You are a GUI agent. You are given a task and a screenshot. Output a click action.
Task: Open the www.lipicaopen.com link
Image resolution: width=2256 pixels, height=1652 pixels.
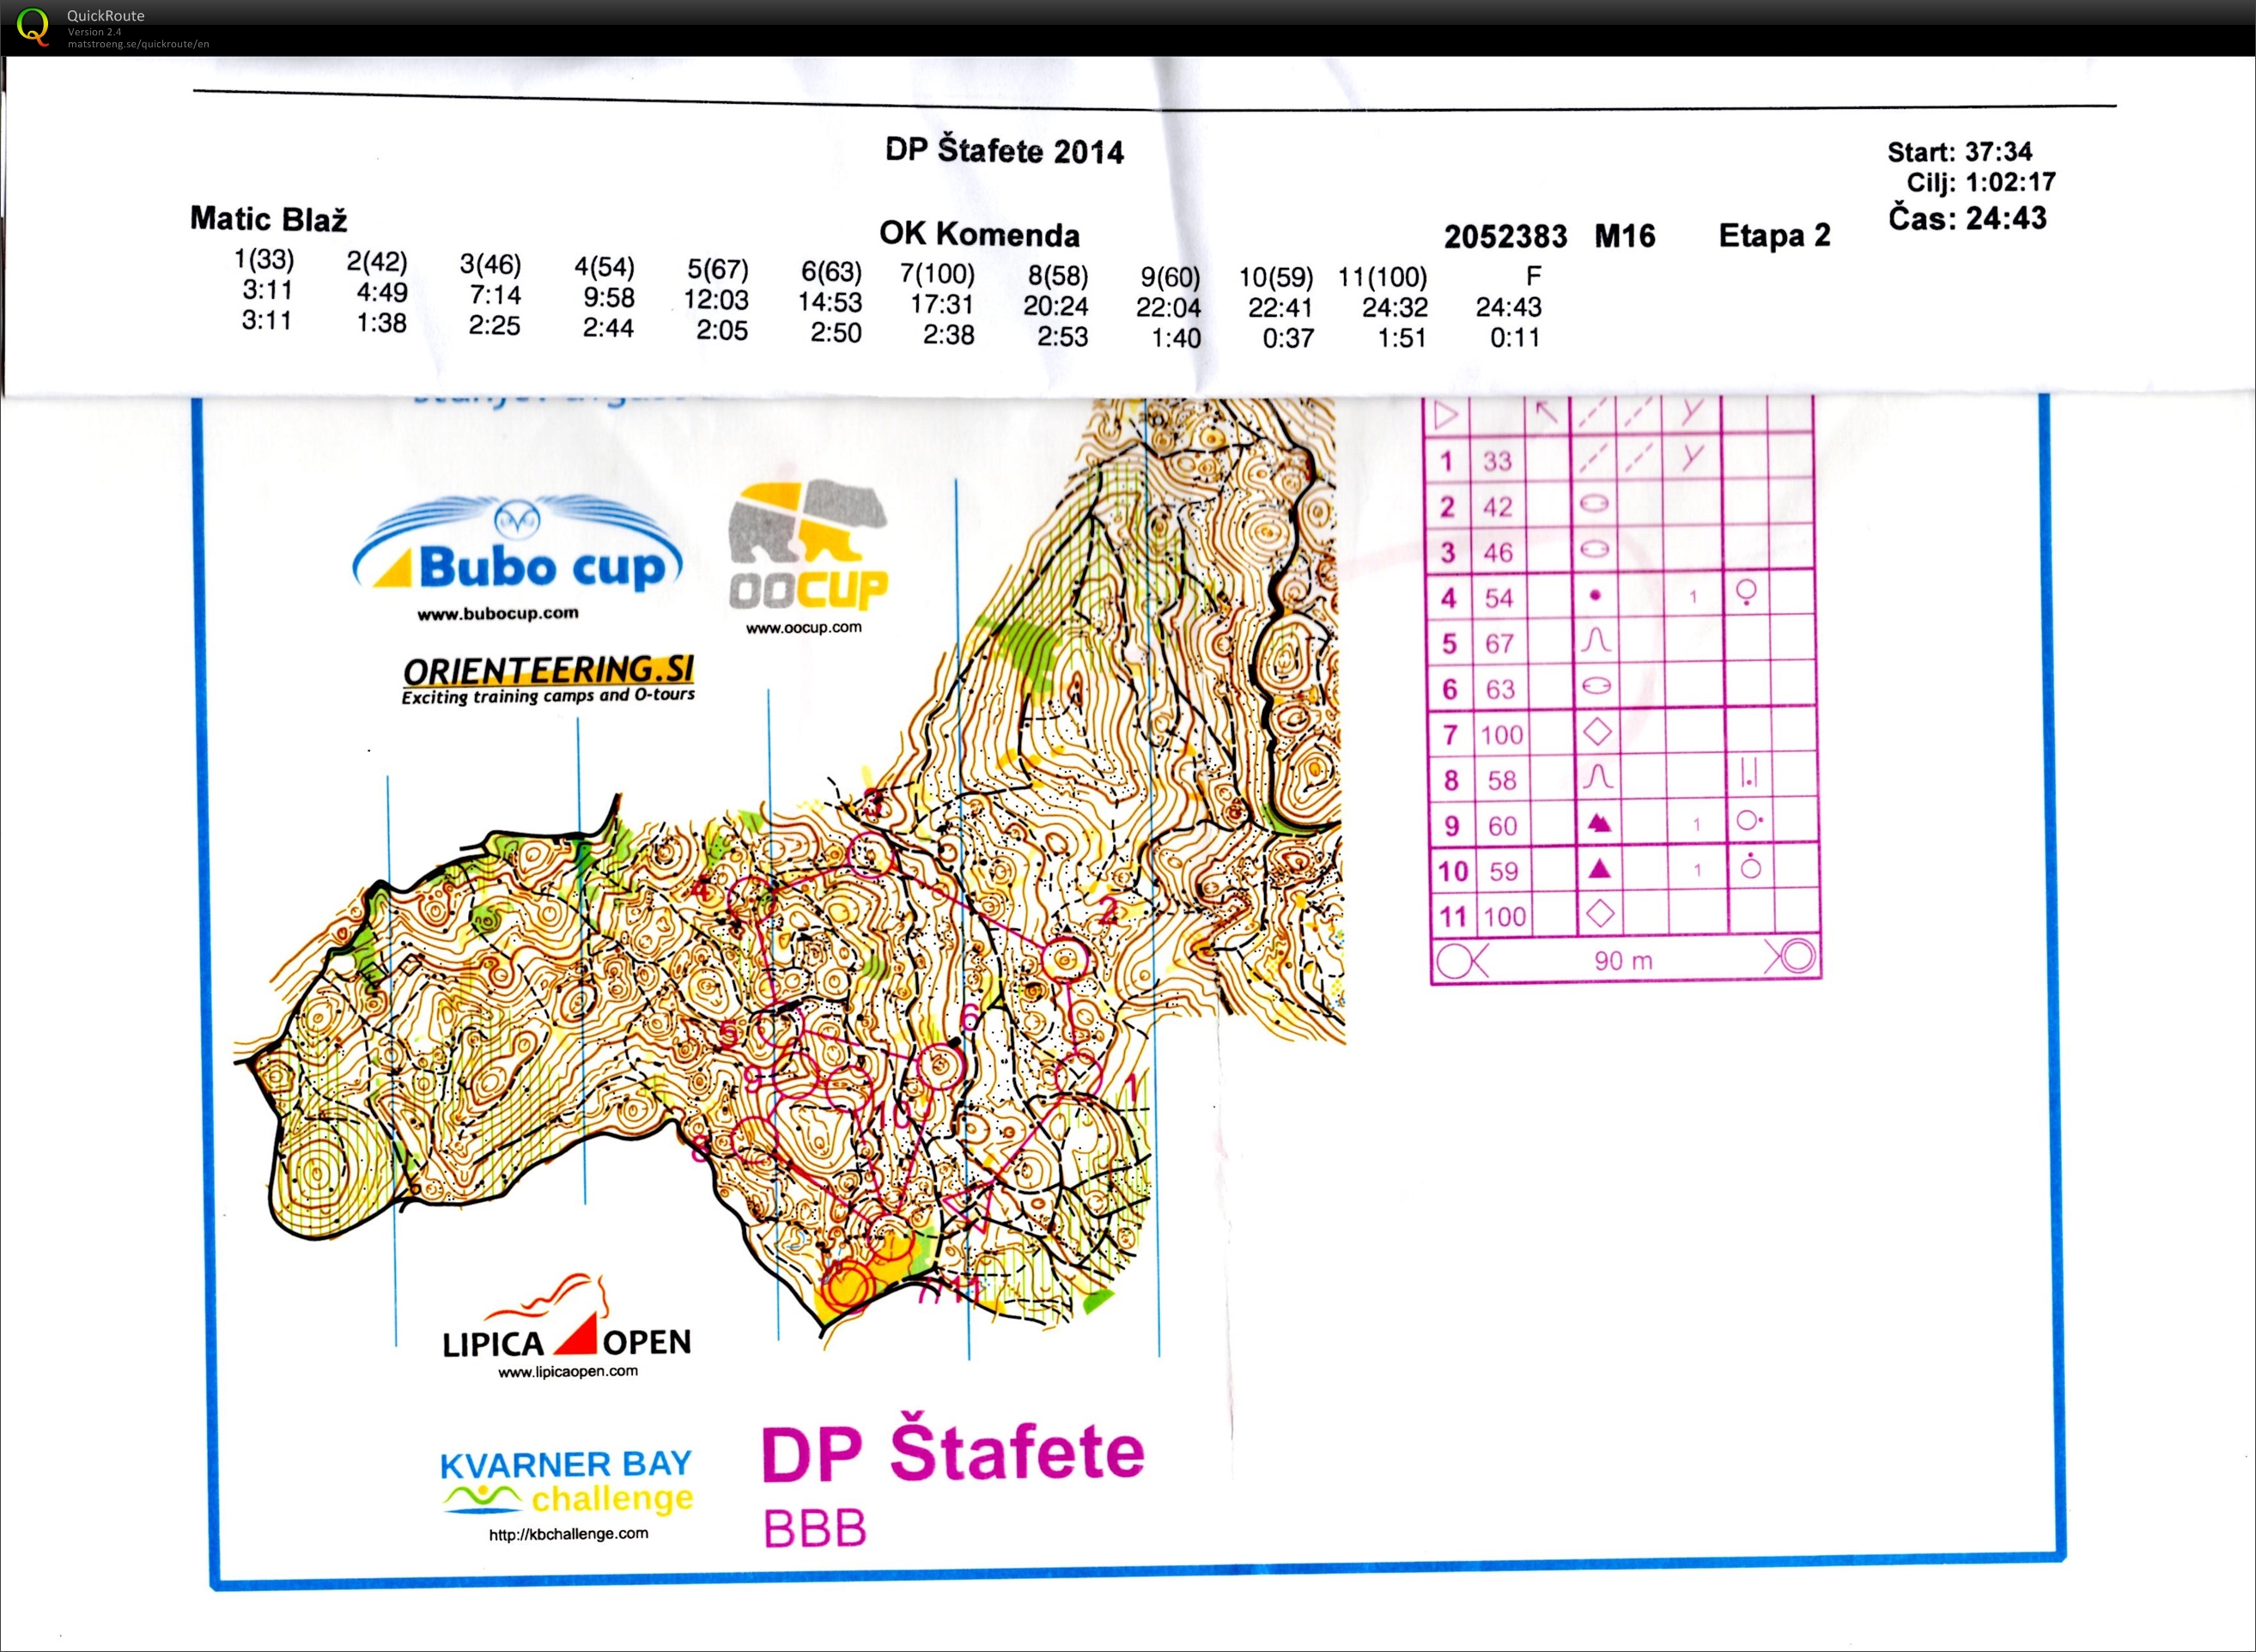567,1372
